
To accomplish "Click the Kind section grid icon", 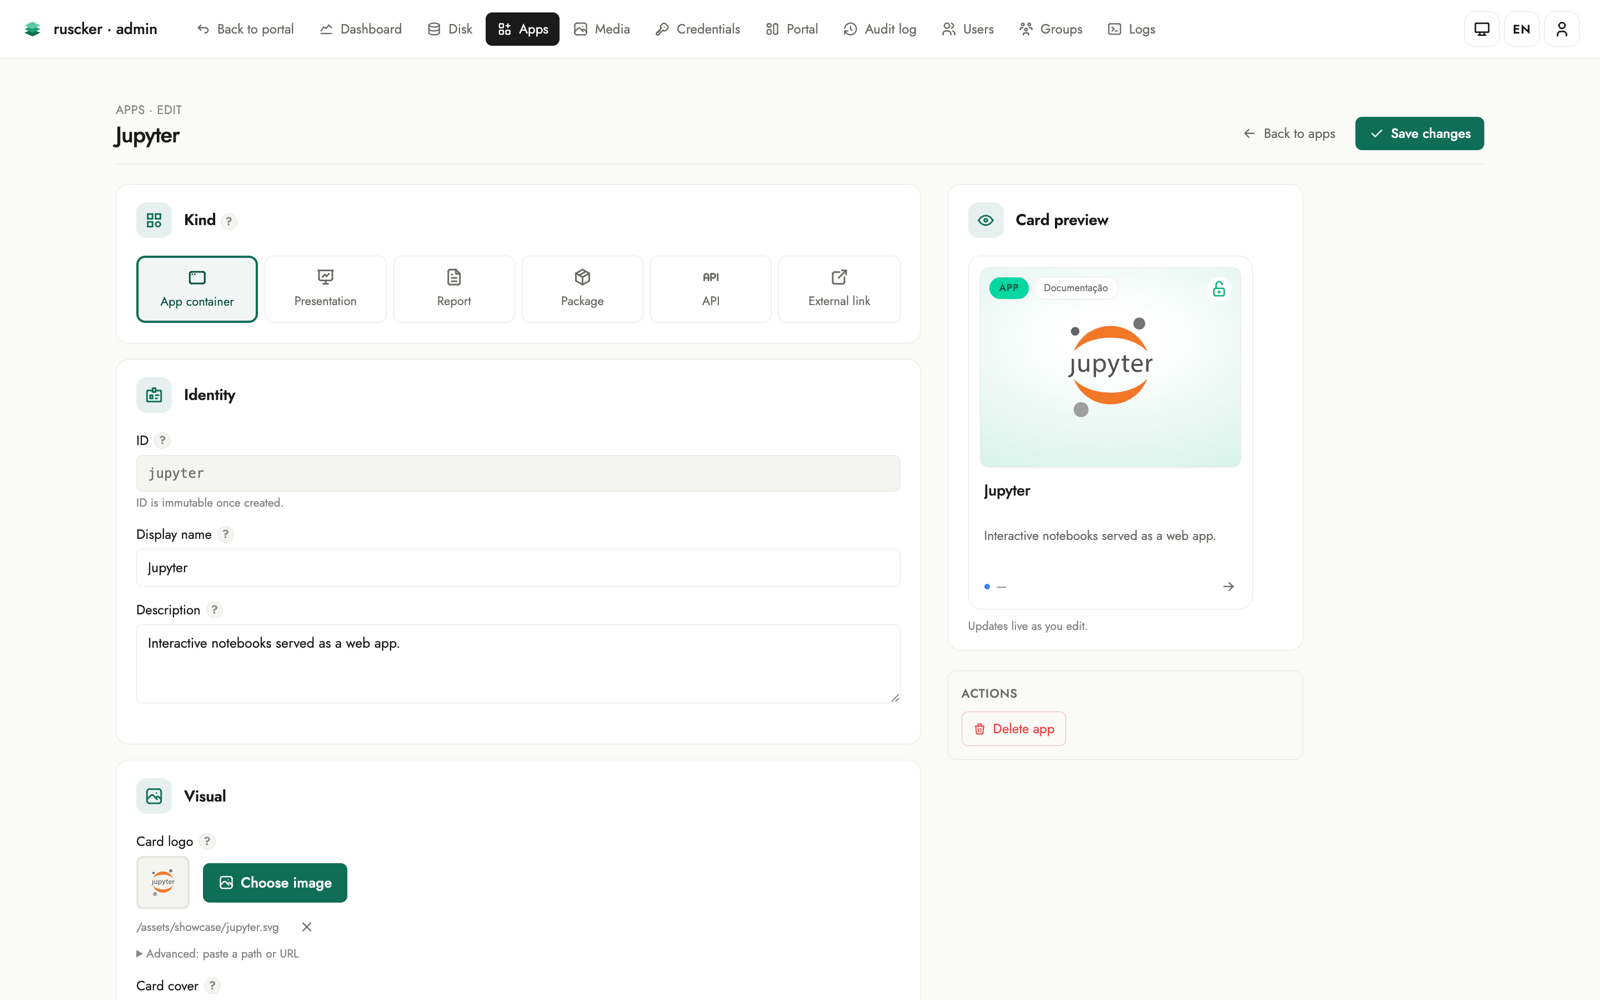I will point(154,220).
